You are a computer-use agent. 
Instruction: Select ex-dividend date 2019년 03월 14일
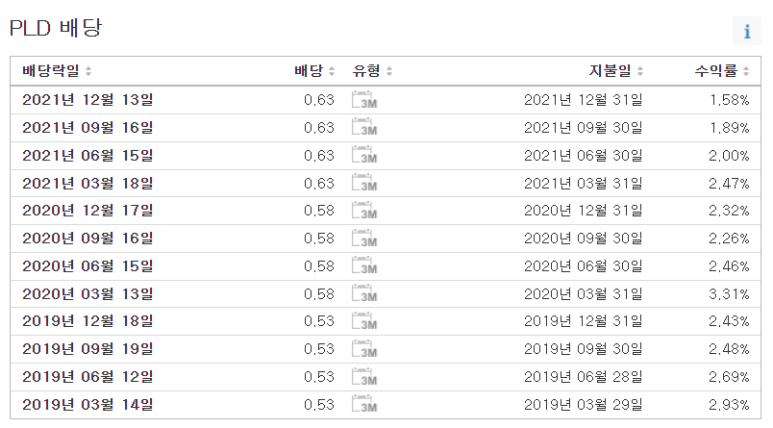(88, 404)
